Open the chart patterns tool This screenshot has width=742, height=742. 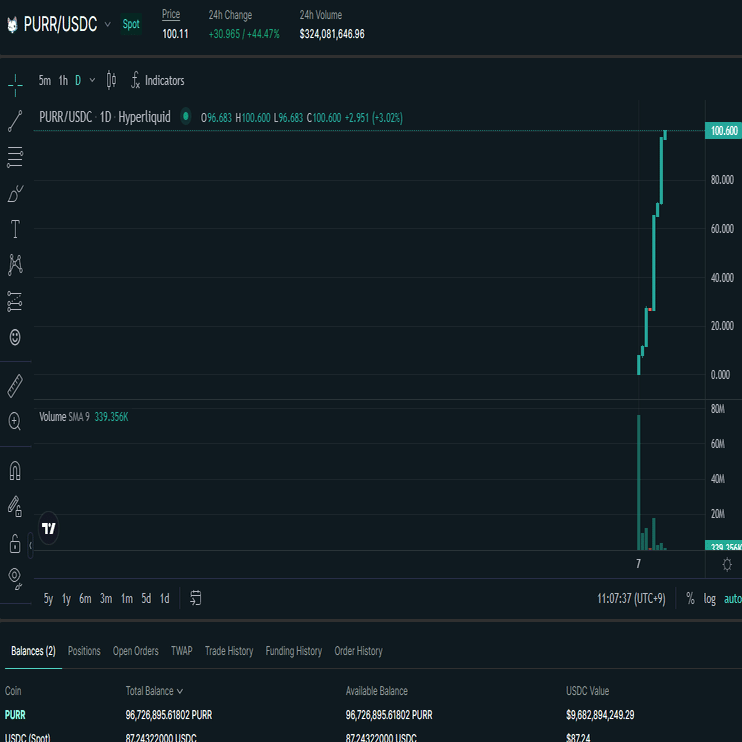pyautogui.click(x=15, y=265)
